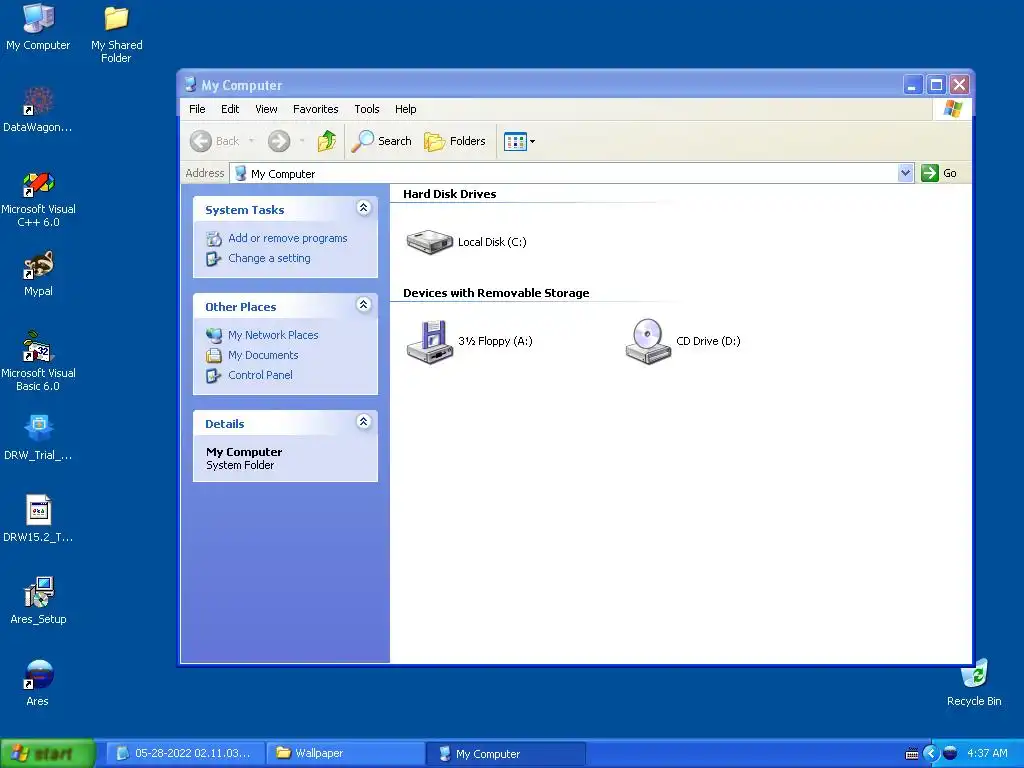
Task: Click the Control Panel sidebar icon
Action: [214, 376]
